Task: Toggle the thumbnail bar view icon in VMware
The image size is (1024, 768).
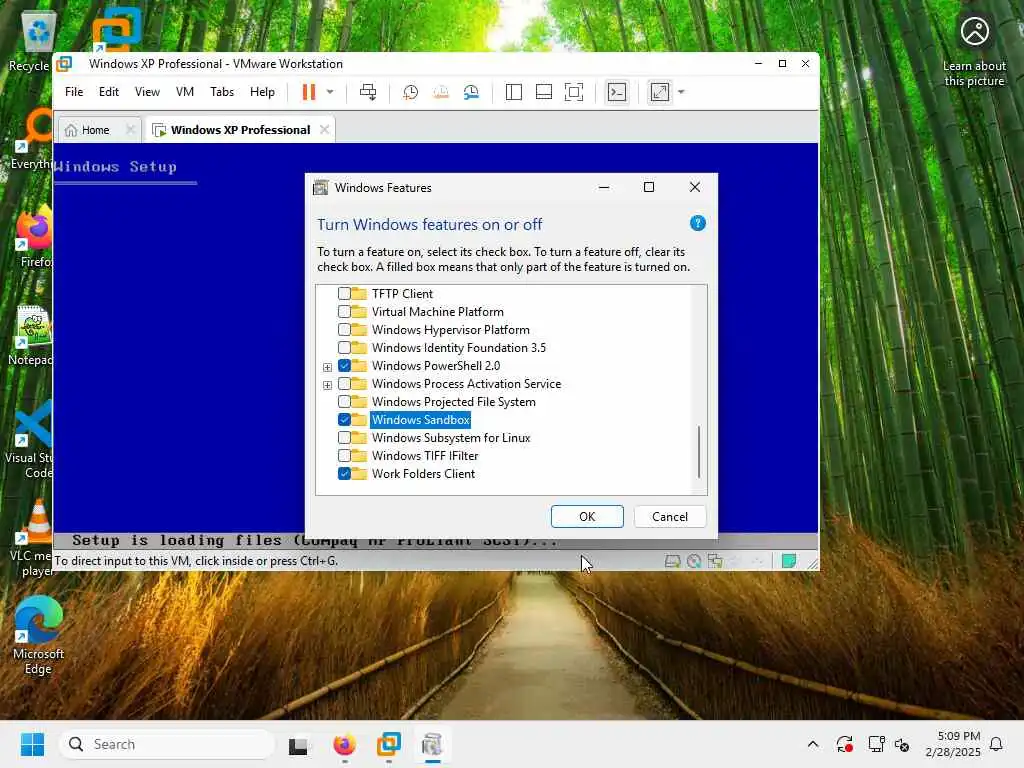Action: point(544,92)
